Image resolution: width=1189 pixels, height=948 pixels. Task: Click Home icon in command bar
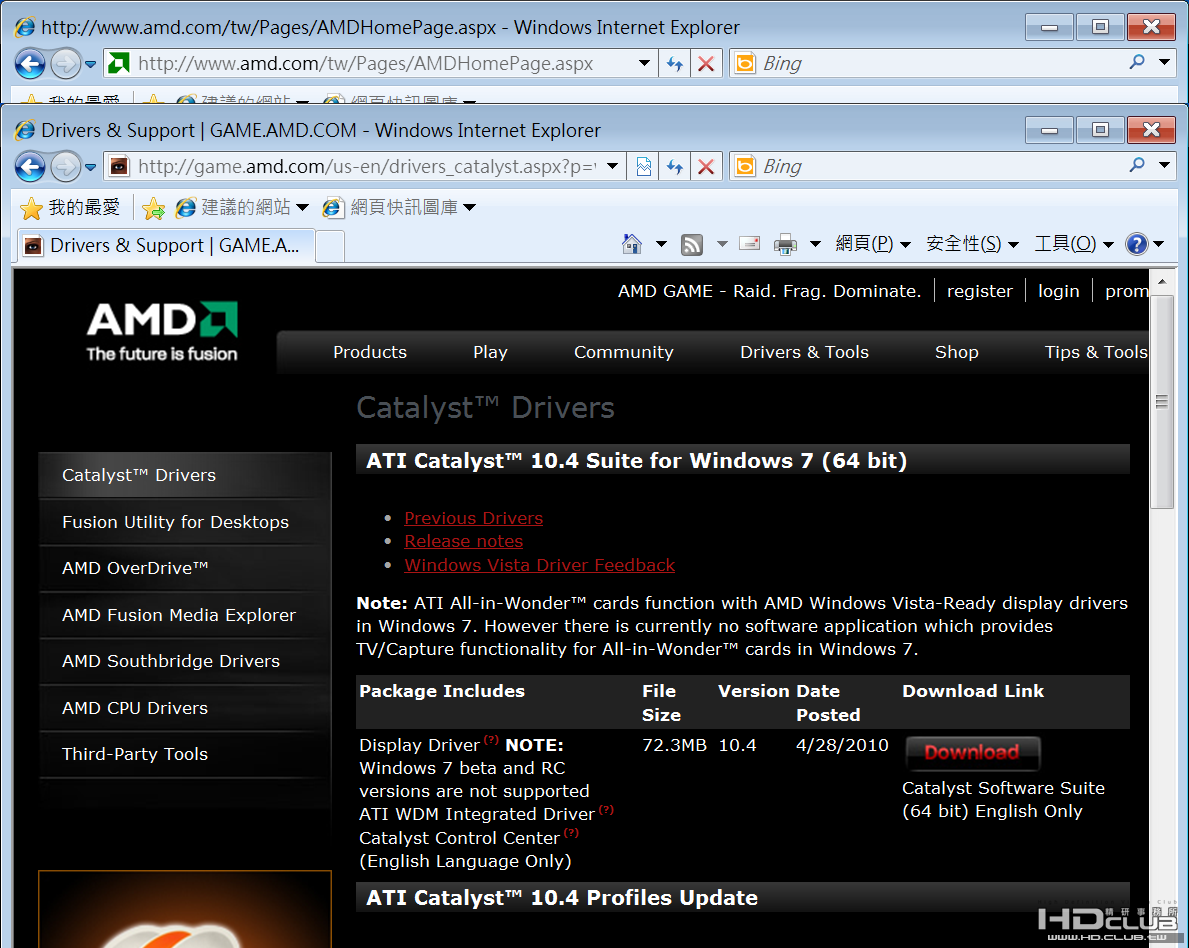coord(632,244)
